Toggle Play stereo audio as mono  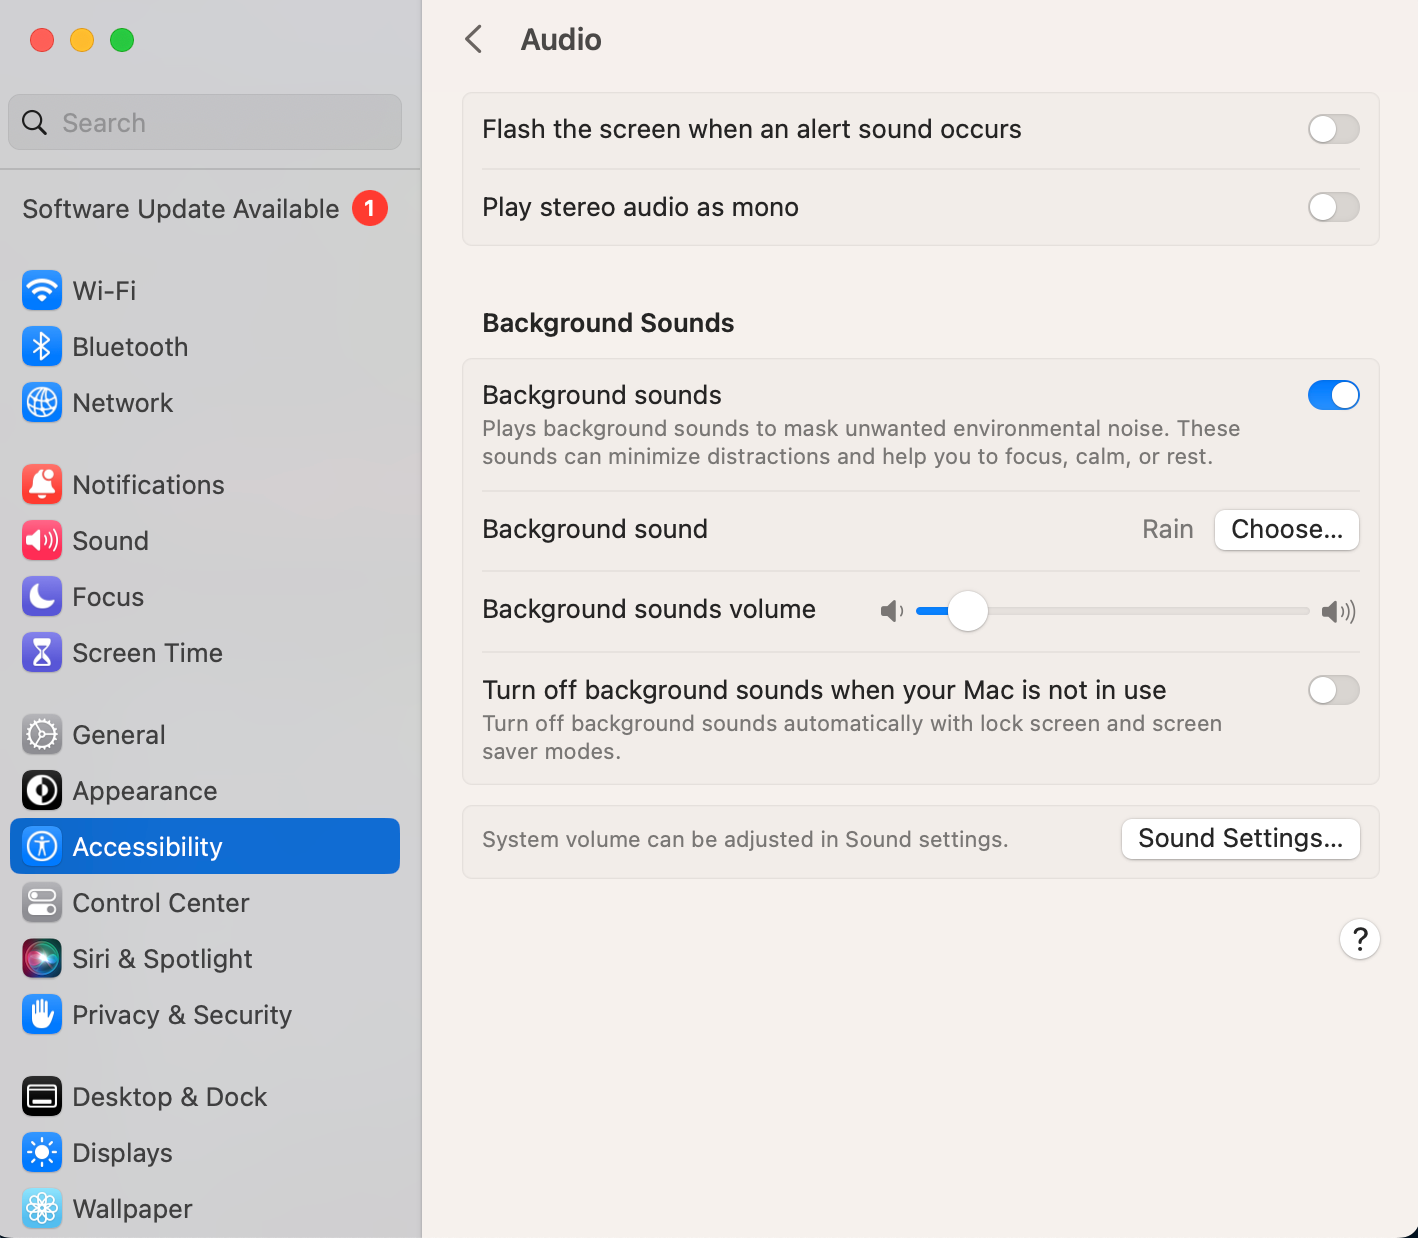point(1333,207)
